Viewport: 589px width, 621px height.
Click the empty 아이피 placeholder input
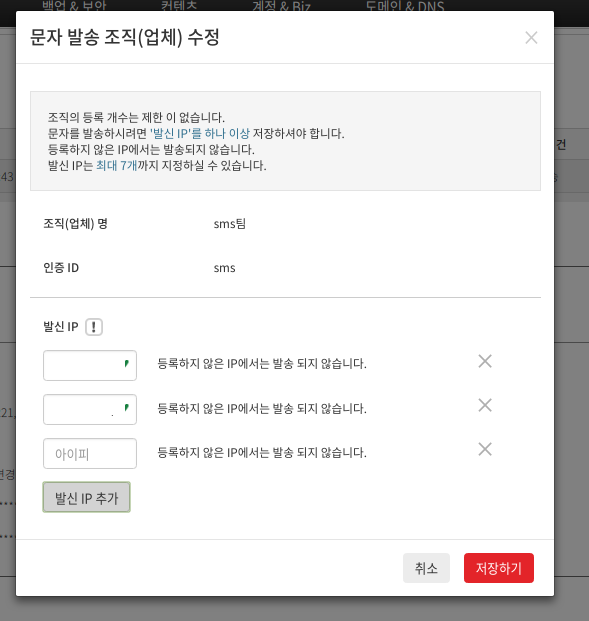tap(90, 453)
